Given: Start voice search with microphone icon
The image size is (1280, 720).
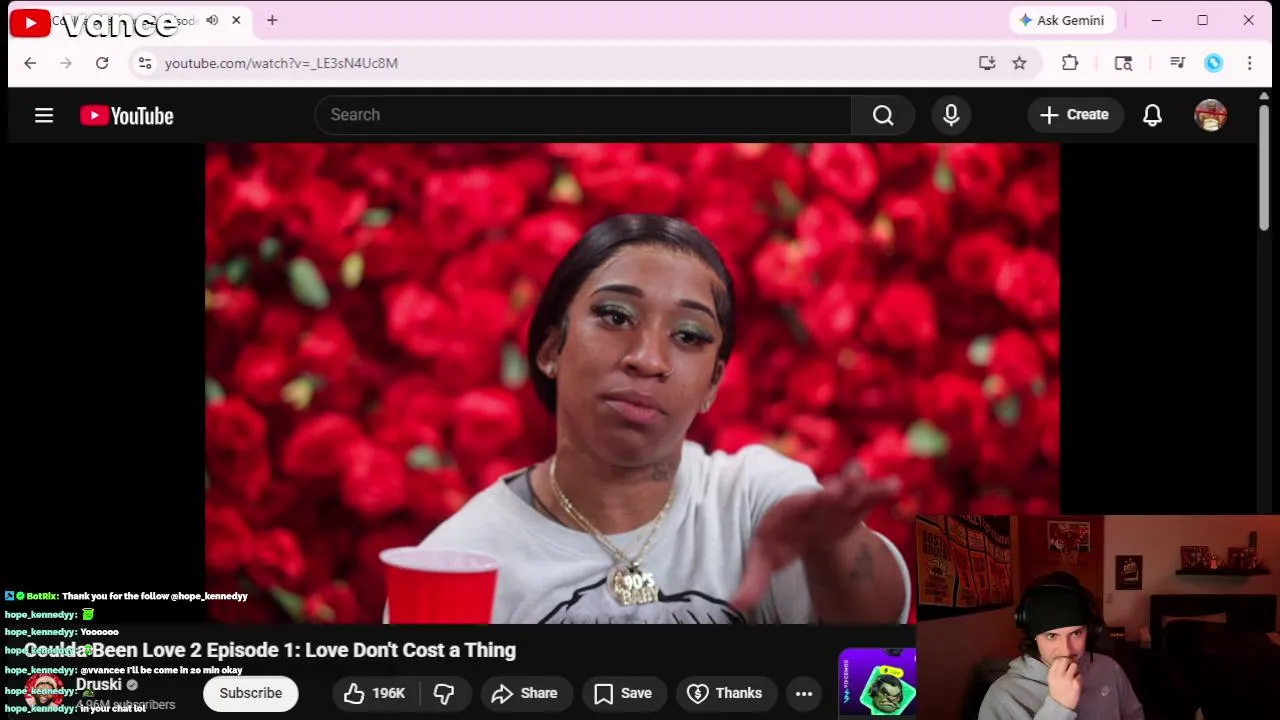Looking at the screenshot, I should click(951, 115).
